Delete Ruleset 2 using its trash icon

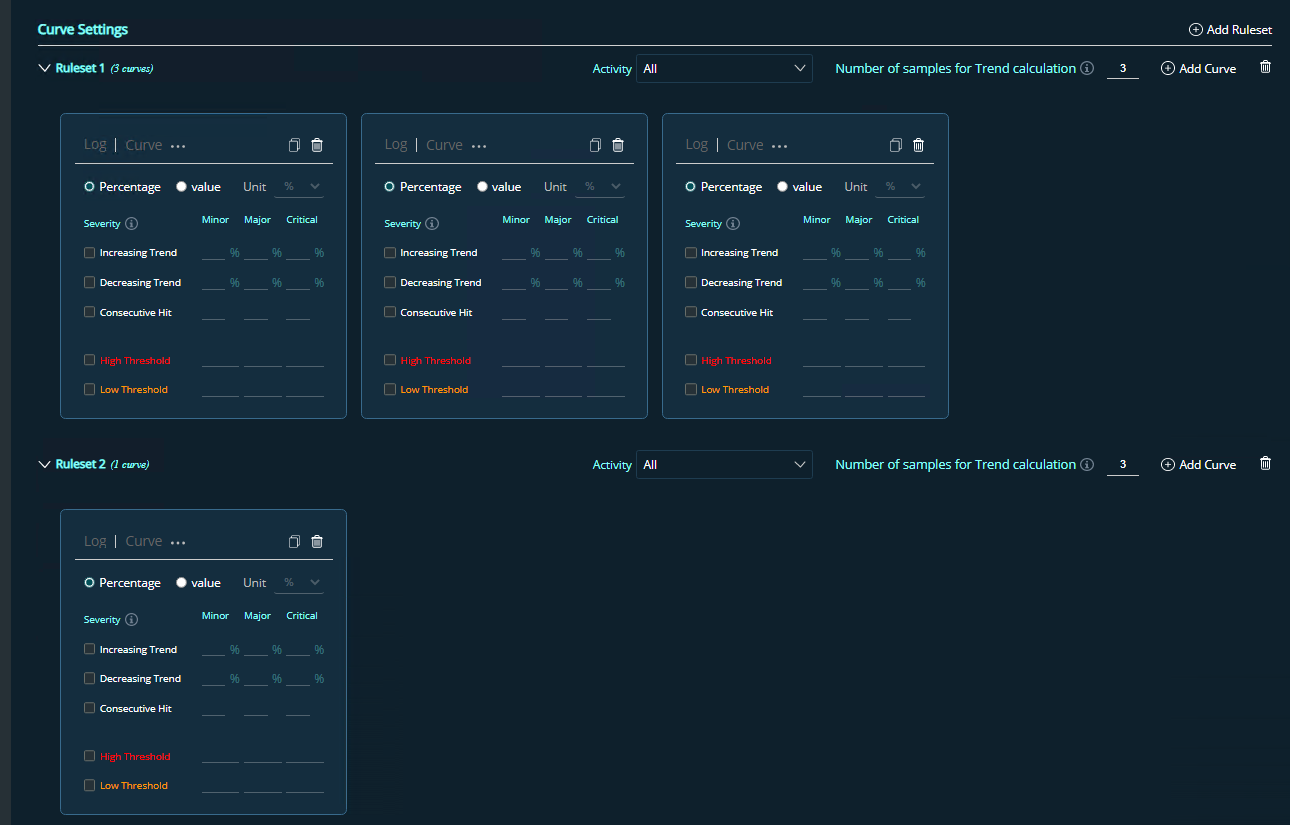tap(1265, 463)
